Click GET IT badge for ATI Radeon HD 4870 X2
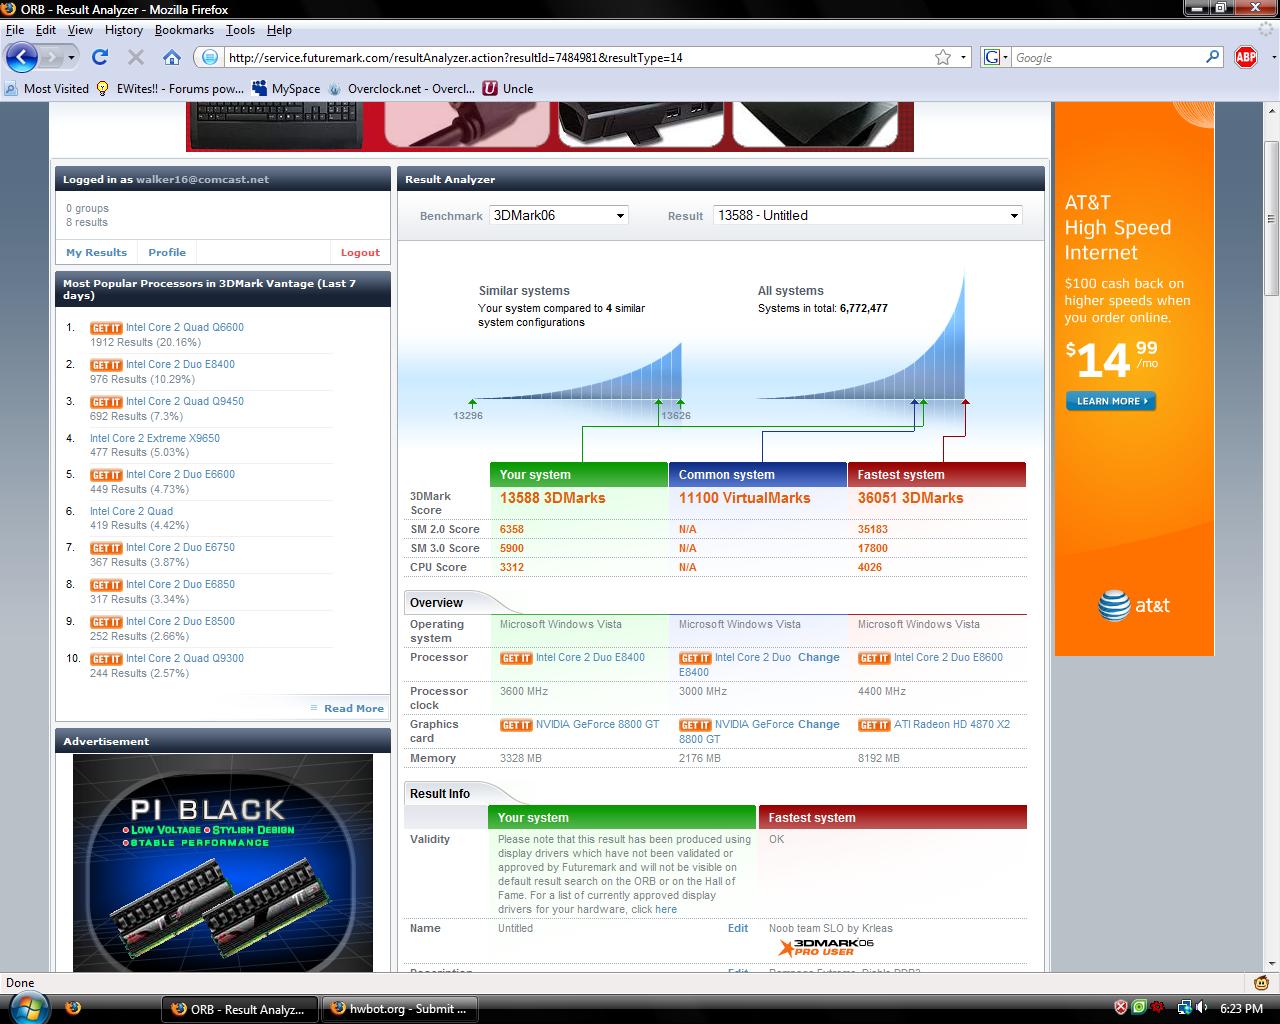1280x1024 pixels. (874, 725)
